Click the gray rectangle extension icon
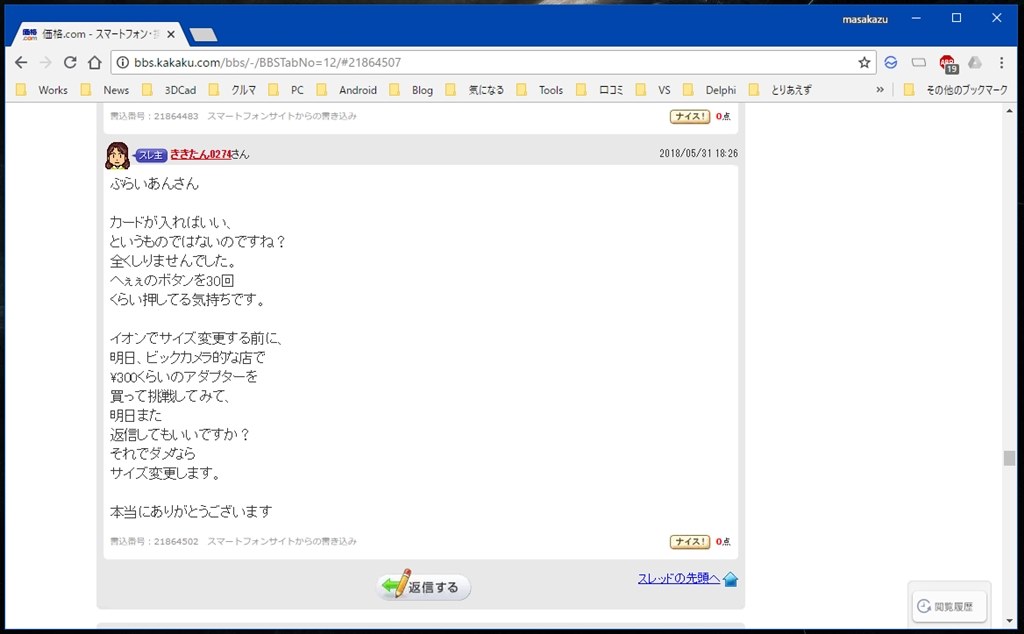Viewport: 1024px width, 634px height. point(919,63)
